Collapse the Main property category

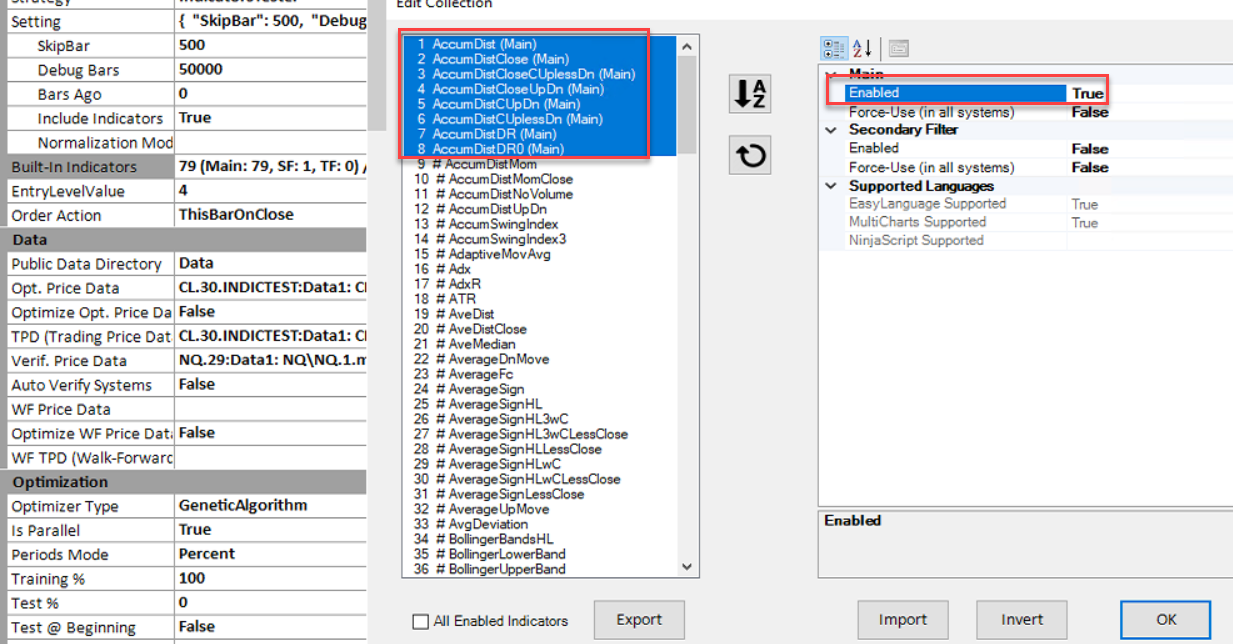tap(830, 74)
